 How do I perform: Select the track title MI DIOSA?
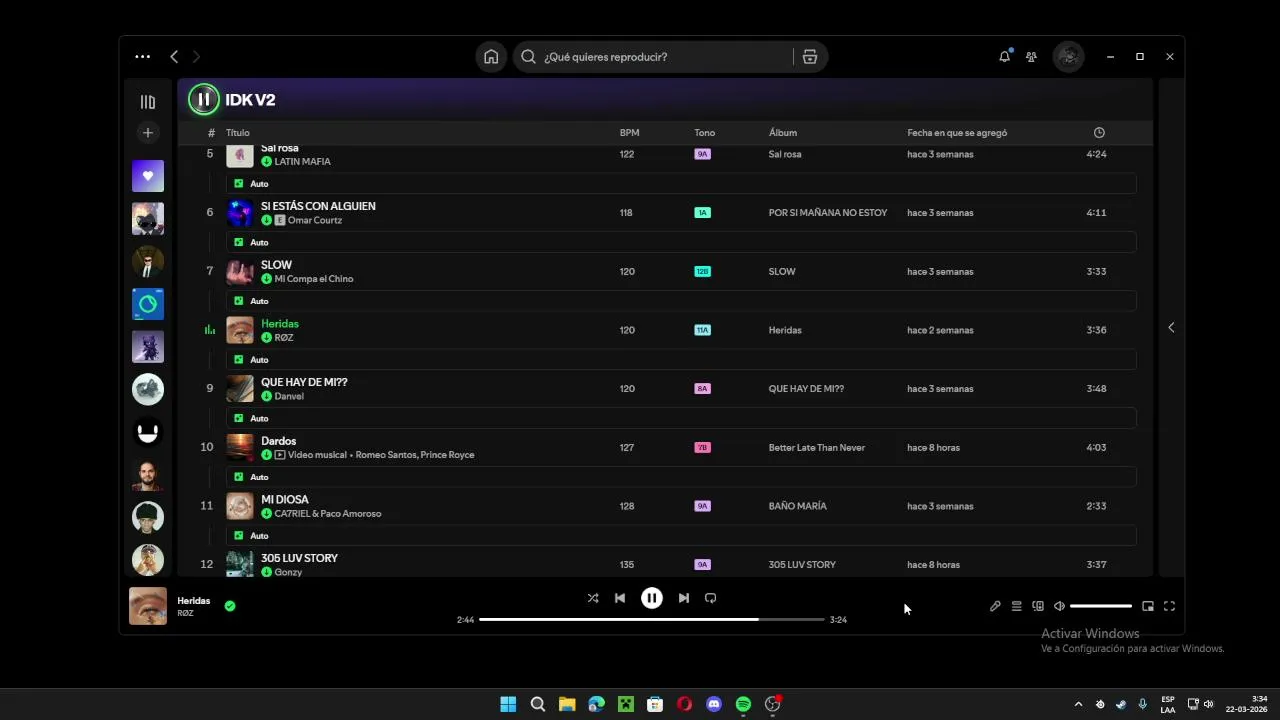click(285, 500)
